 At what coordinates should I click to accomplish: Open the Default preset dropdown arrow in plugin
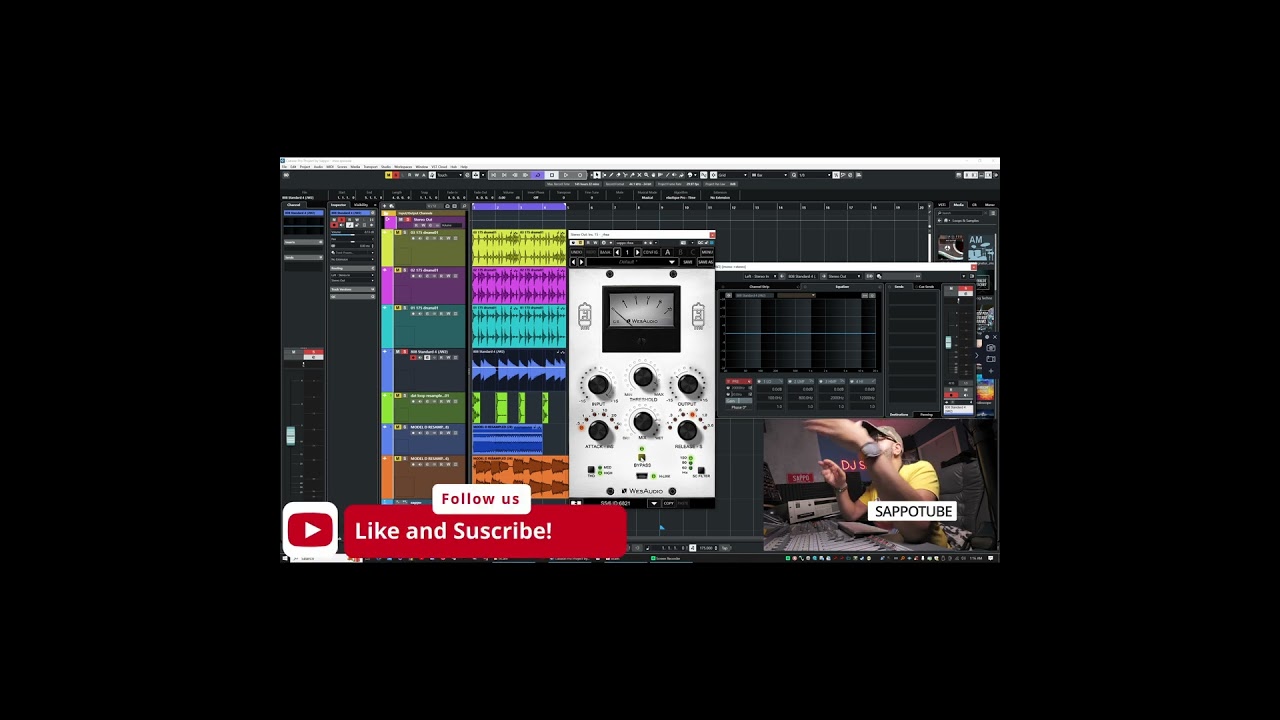pos(672,262)
